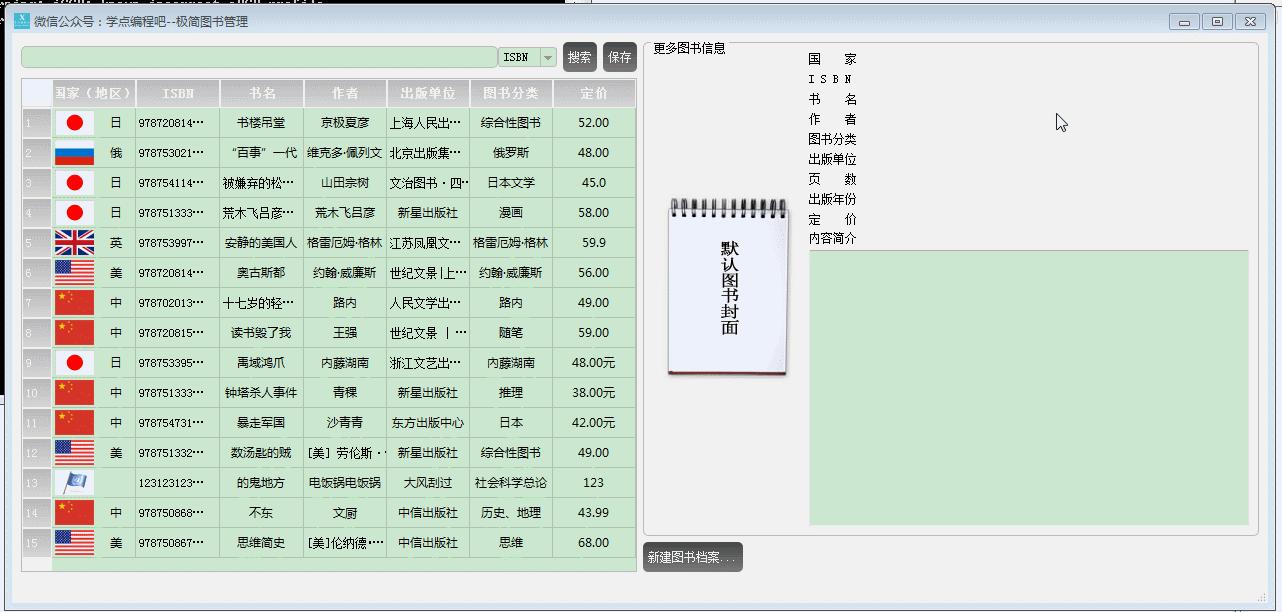Viewport: 1282px width, 612px height.
Task: Click the US flag icon for 数汤匙的贼
Action: pyautogui.click(x=74, y=452)
